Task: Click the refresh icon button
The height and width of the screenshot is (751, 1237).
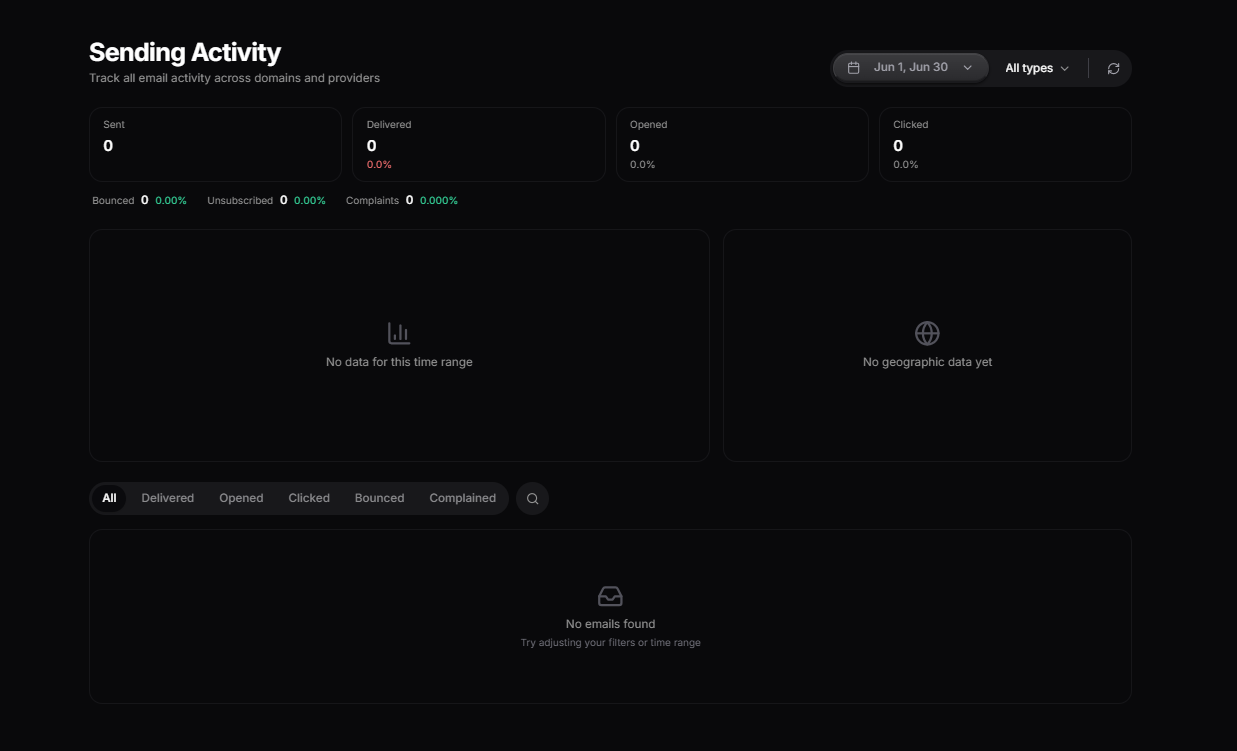Action: point(1113,68)
